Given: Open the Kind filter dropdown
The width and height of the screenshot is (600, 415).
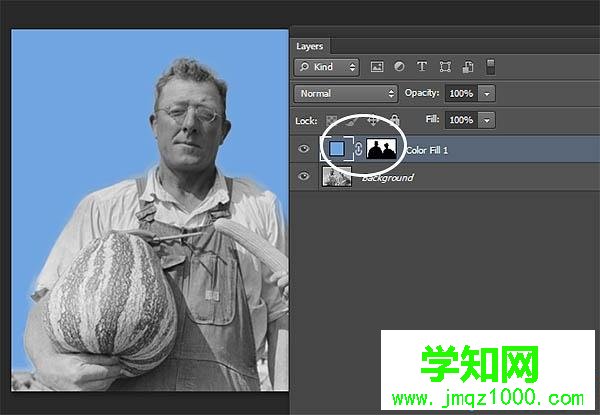Looking at the screenshot, I should coord(326,67).
